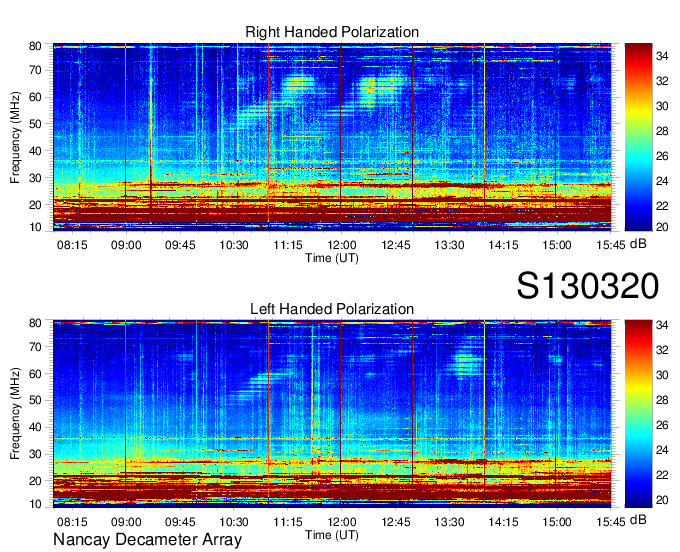The image size is (680, 552).
Task: Click the 10 MHz tick of Right Handed plot
Action: [x=35, y=227]
